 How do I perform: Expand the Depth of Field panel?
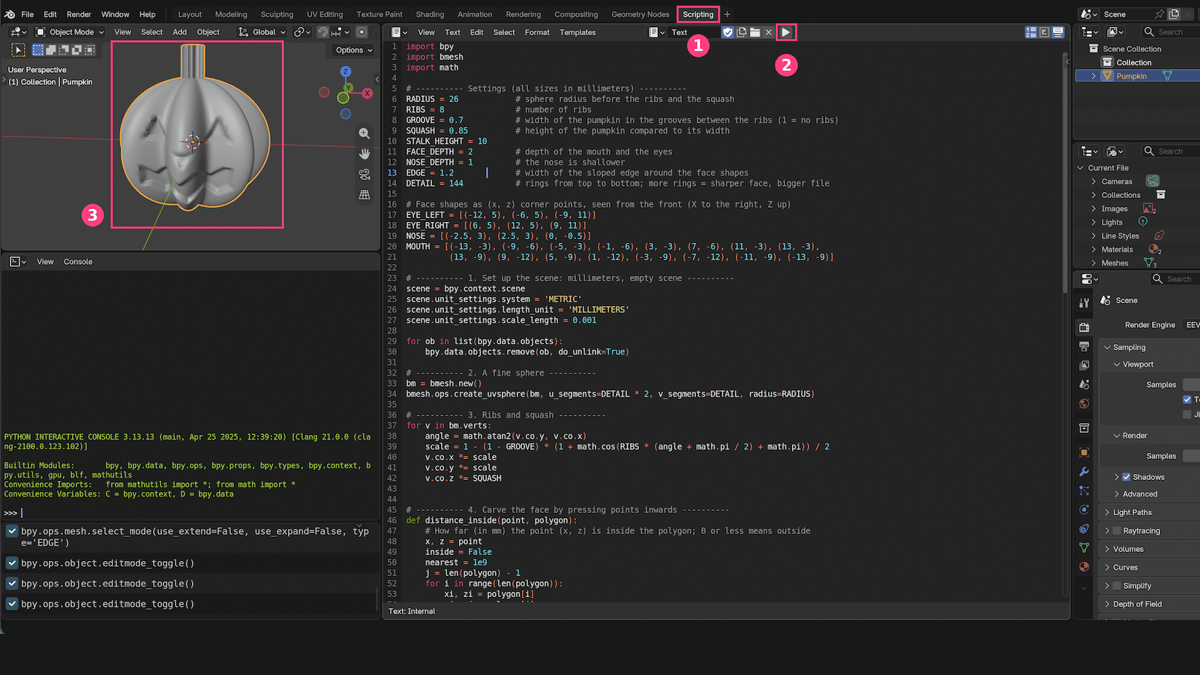click(1107, 604)
